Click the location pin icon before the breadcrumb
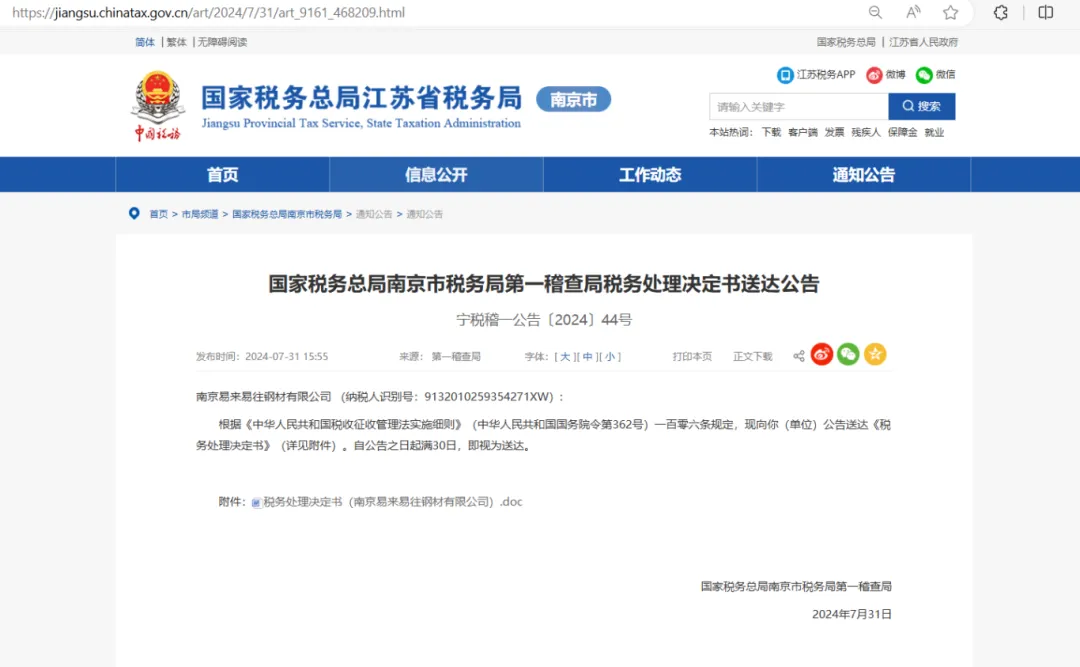Viewport: 1080px width, 667px height. (x=134, y=213)
